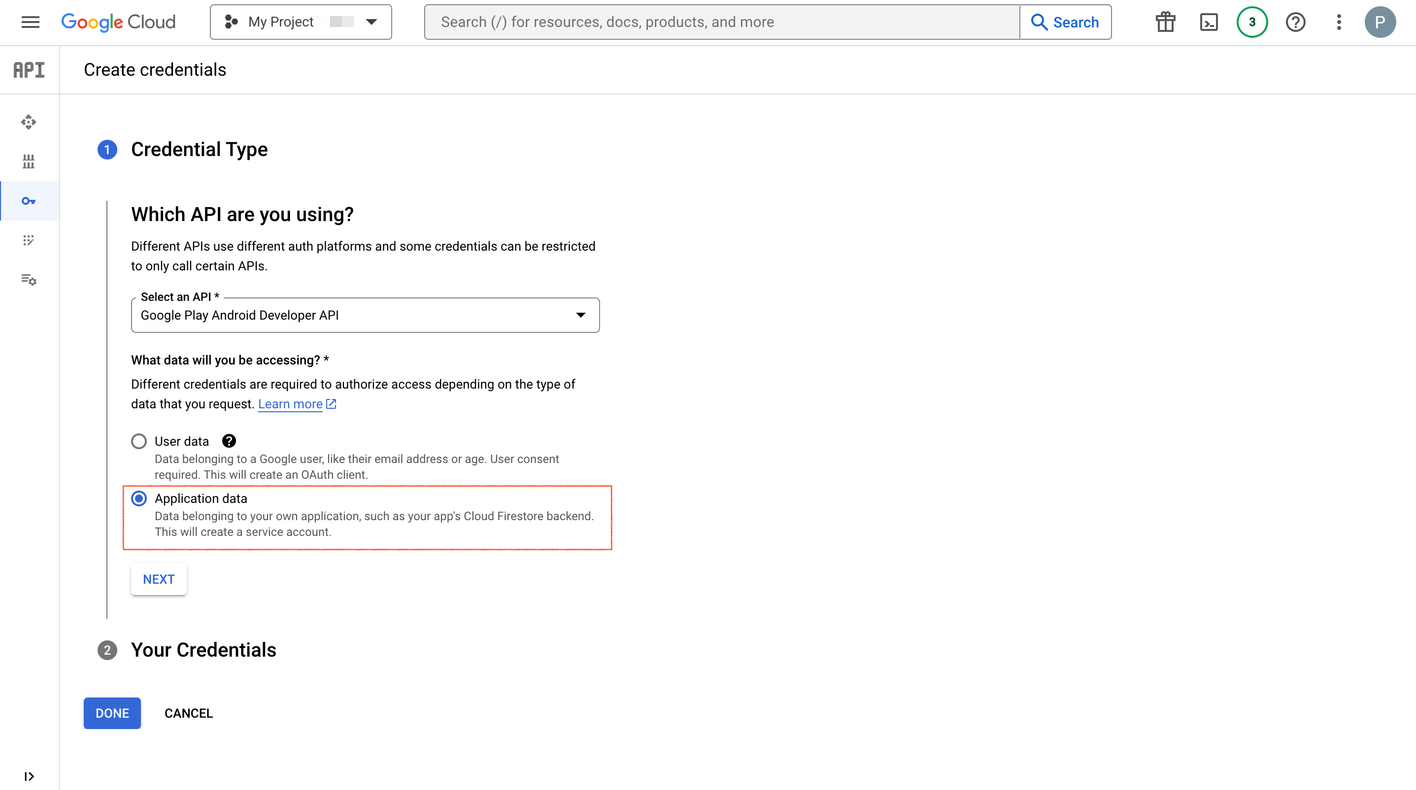The height and width of the screenshot is (790, 1416).
Task: Select the Application data radio button
Action: click(x=139, y=499)
